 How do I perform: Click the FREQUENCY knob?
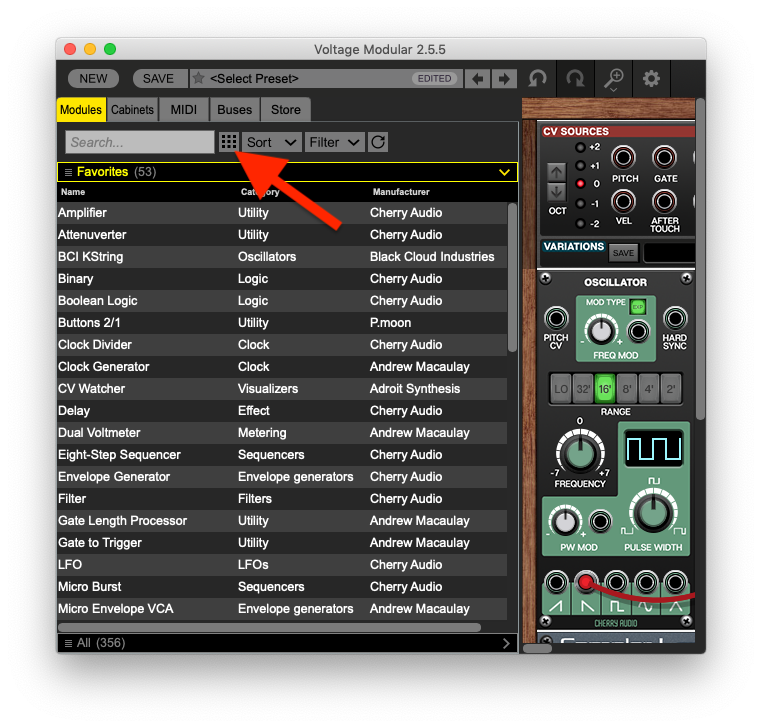(580, 452)
